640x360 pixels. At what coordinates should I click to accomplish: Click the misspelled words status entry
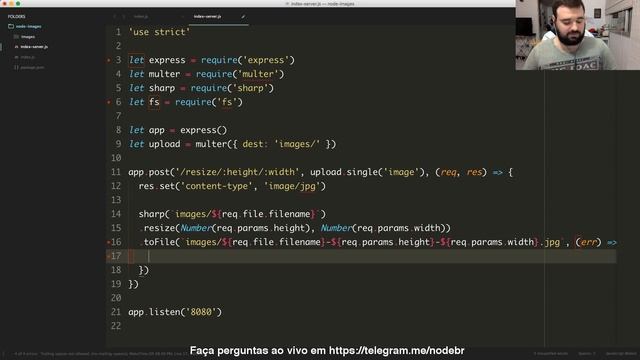click(x=551, y=353)
